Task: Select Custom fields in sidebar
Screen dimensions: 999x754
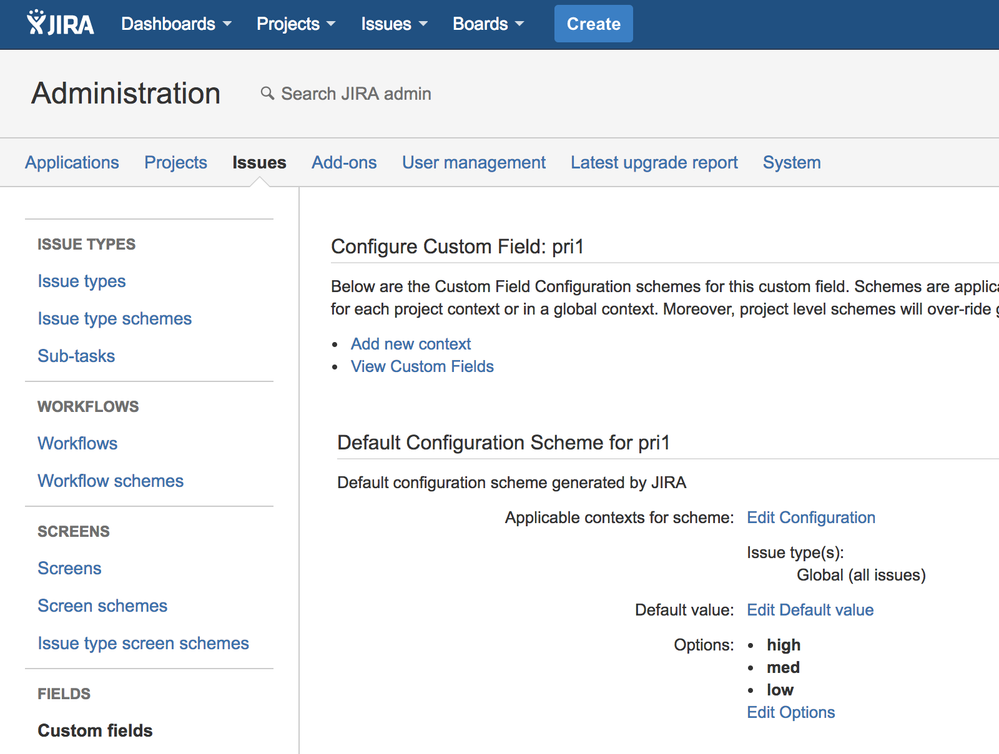Action: coord(95,730)
